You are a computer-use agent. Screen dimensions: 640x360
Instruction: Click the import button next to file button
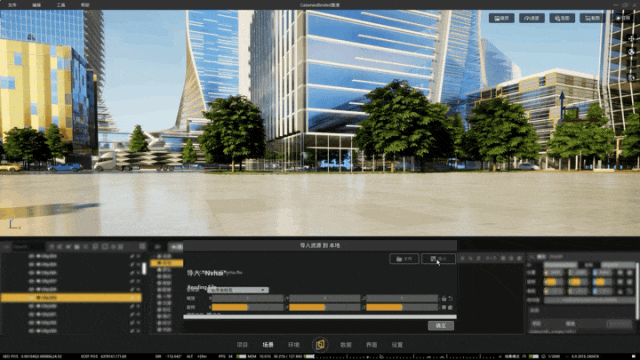pyautogui.click(x=438, y=259)
